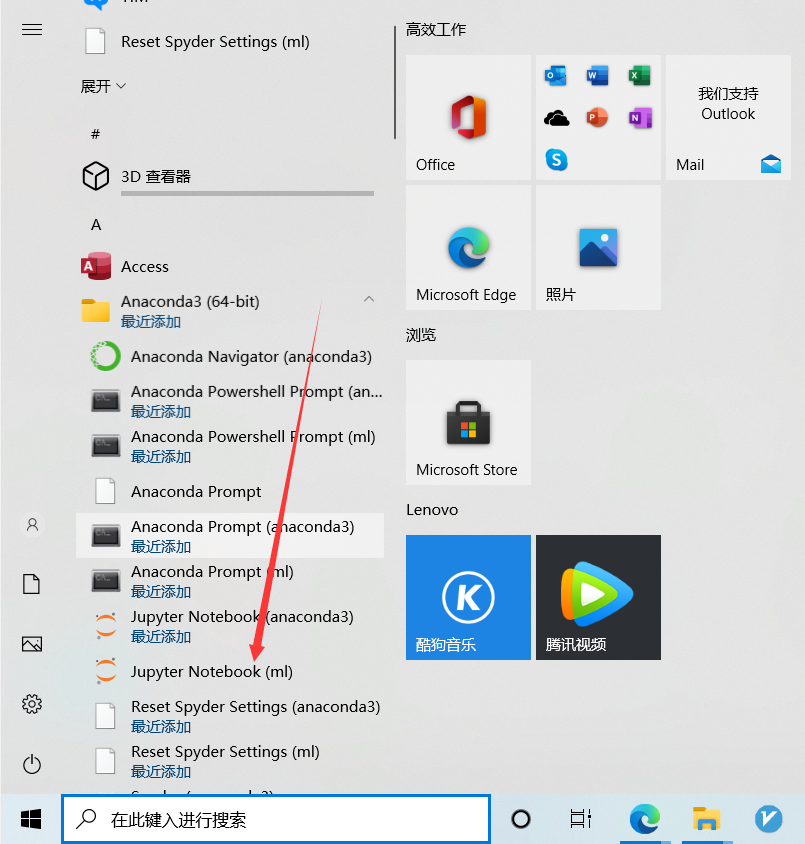
Task: Open the 照片 photos tile
Action: pyautogui.click(x=598, y=248)
